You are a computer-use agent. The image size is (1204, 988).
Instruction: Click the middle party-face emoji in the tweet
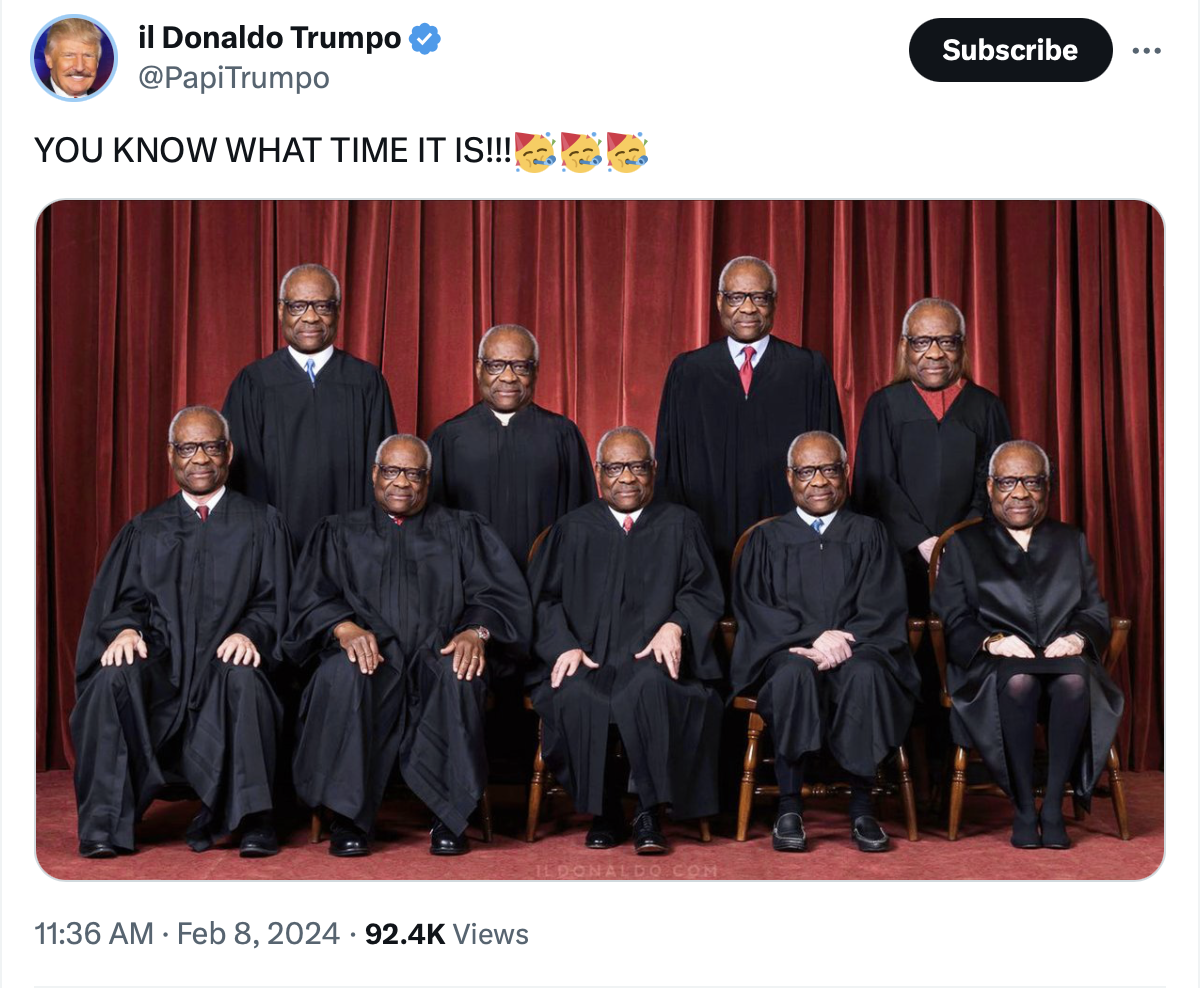581,150
